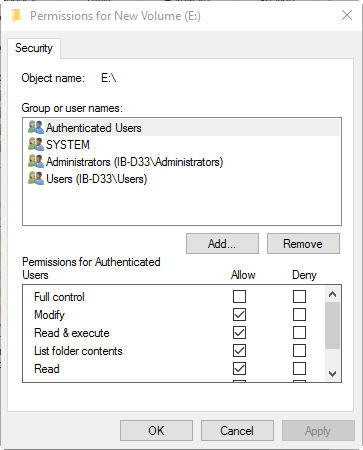The width and height of the screenshot is (363, 450).
Task: Click the permissions list scrollbar thumb
Action: [x=332, y=325]
